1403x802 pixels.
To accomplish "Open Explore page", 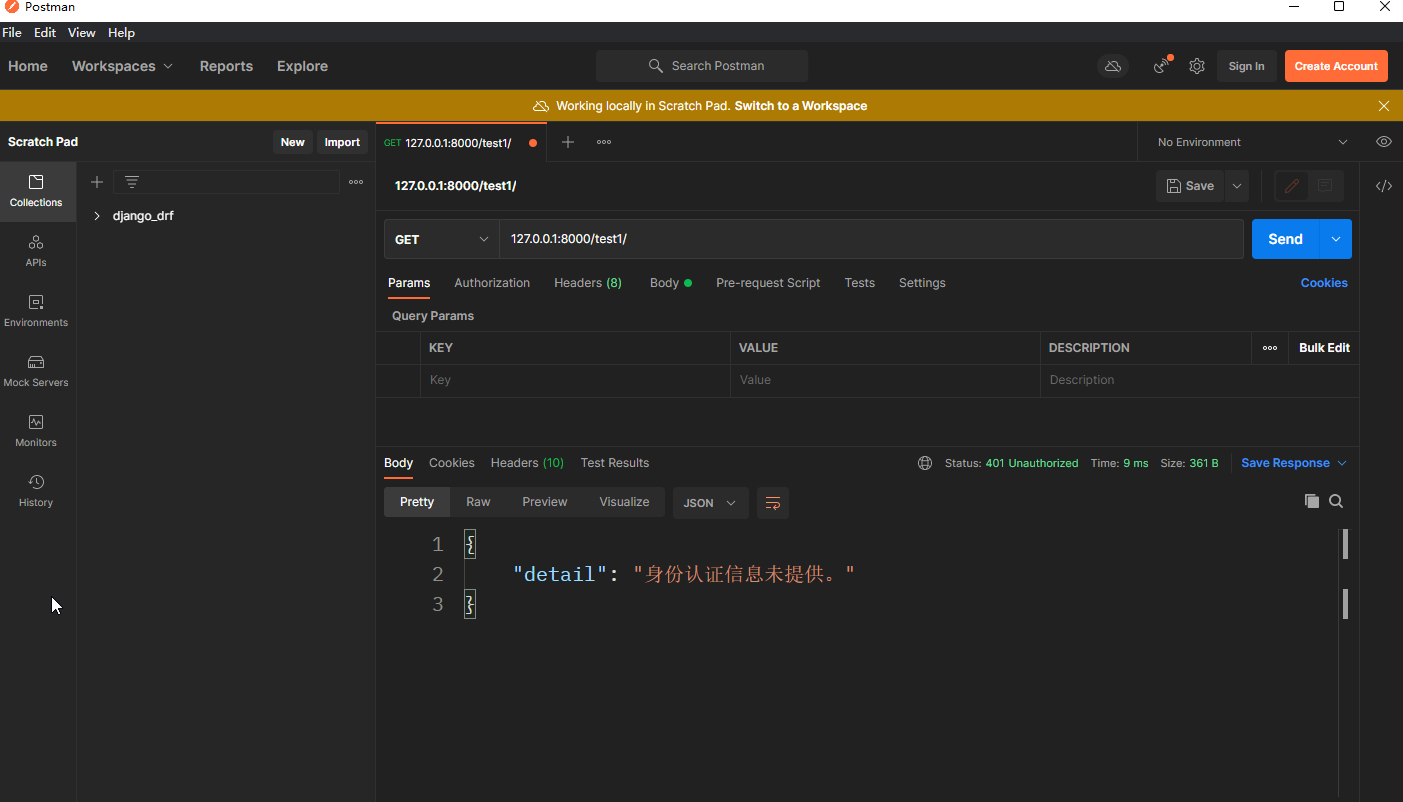I will [x=302, y=66].
